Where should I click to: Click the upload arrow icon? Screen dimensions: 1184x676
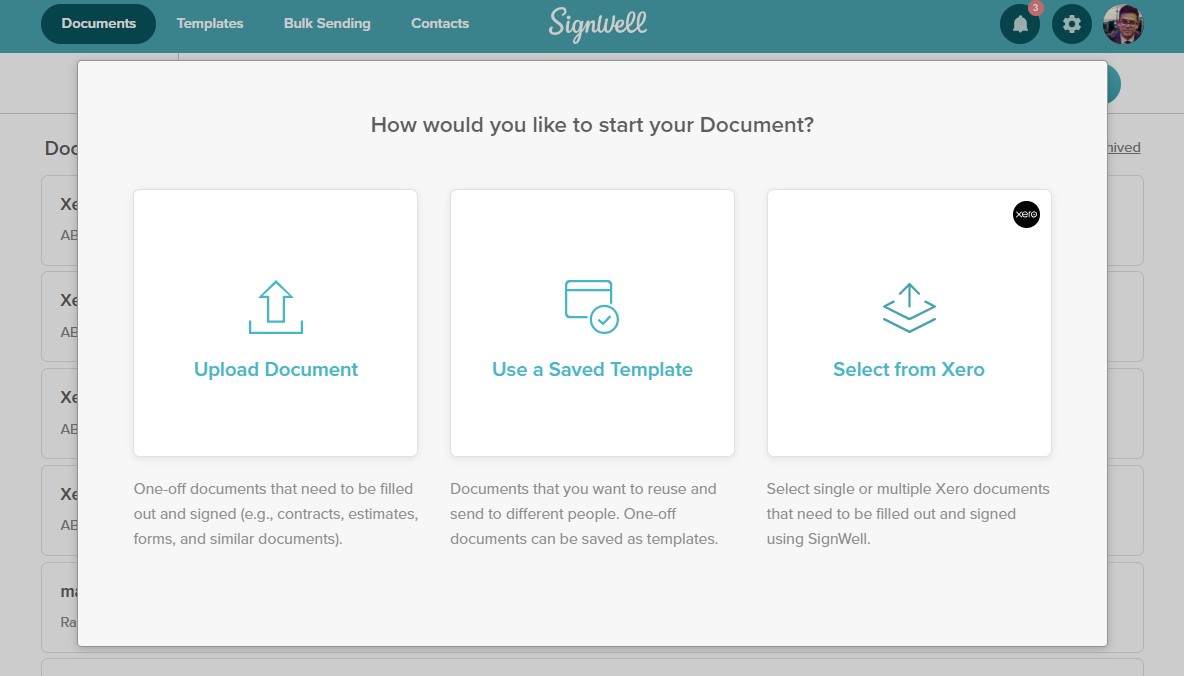(276, 307)
